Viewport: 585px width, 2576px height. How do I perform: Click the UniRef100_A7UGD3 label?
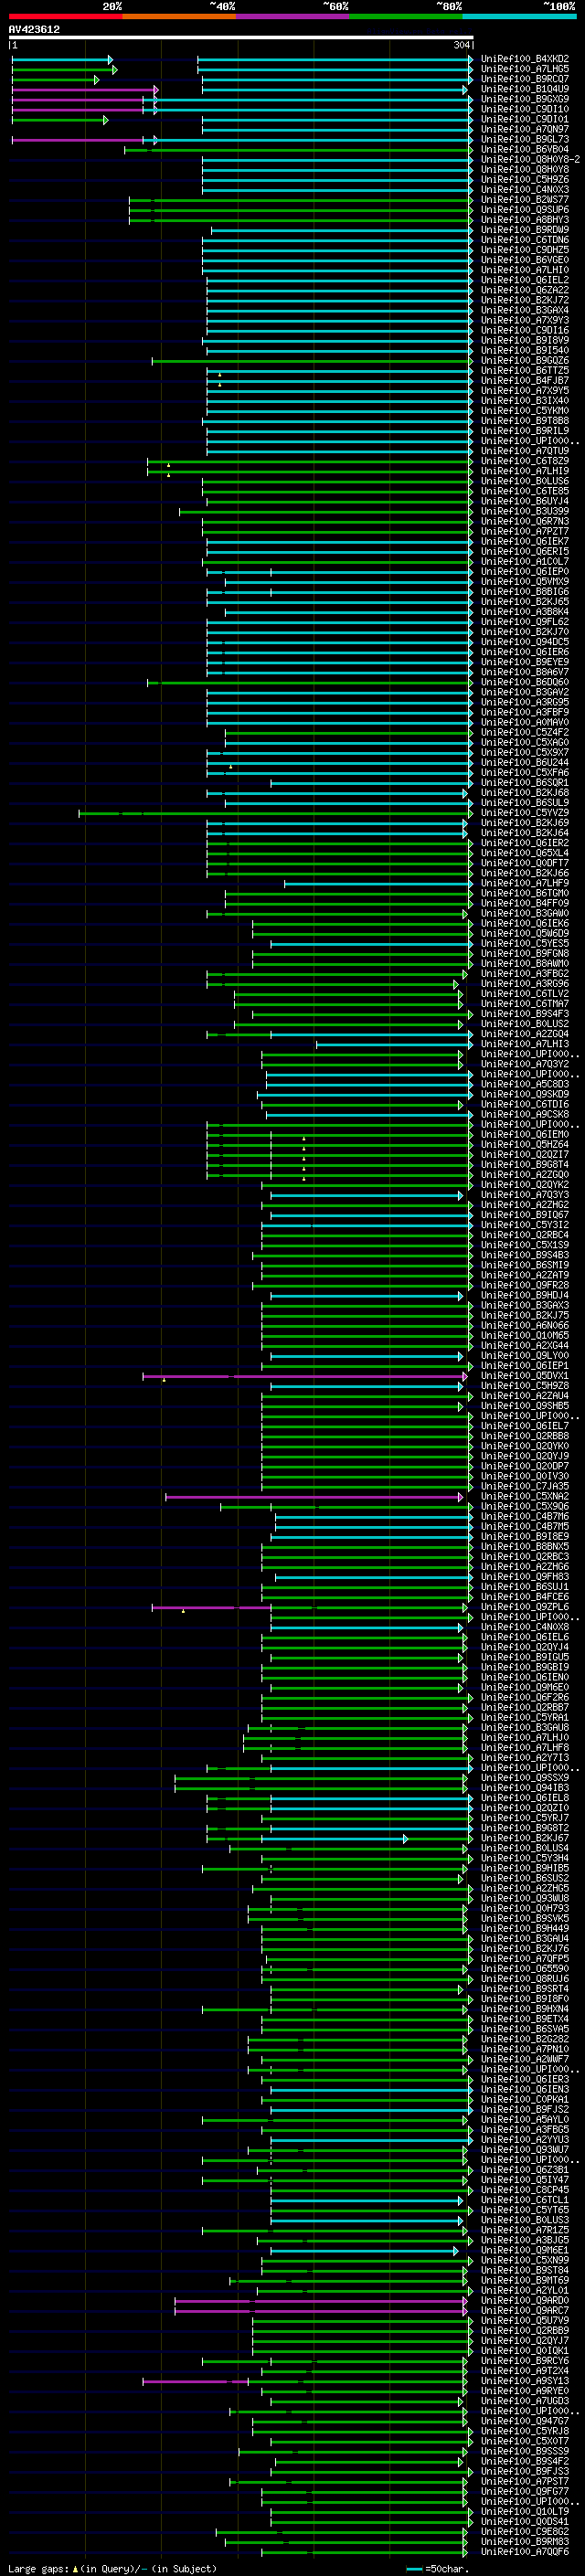coord(525,2401)
